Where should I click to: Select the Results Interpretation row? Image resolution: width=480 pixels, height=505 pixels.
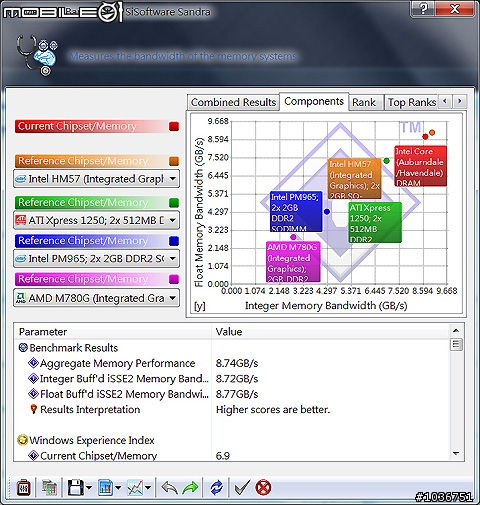tap(233, 409)
